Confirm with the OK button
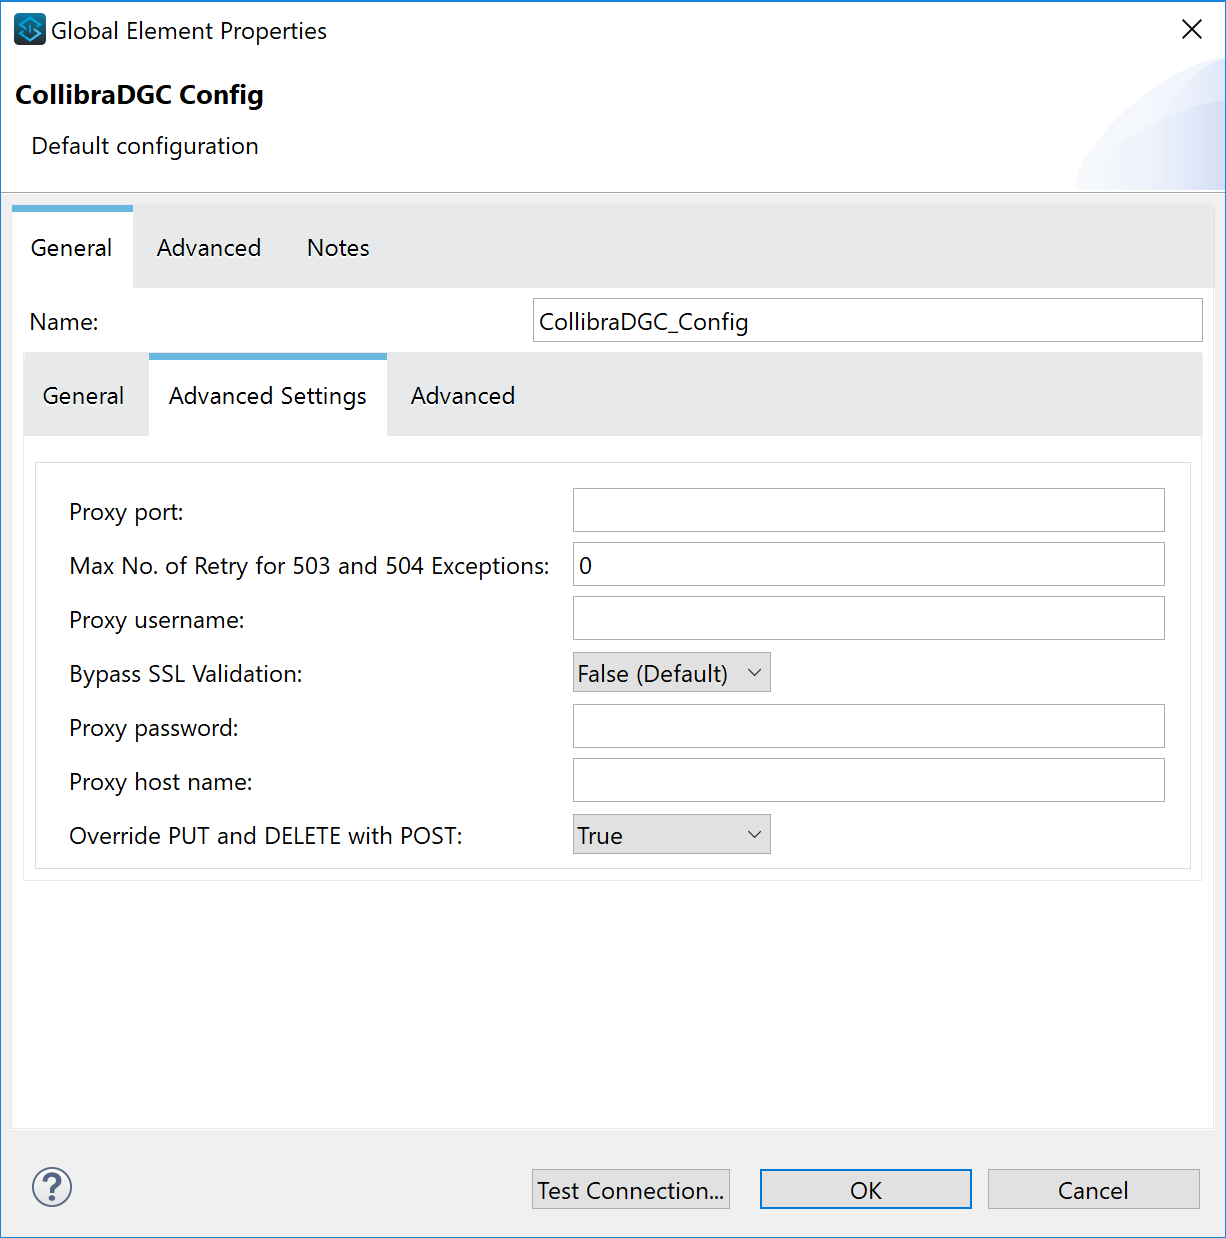 (866, 1189)
